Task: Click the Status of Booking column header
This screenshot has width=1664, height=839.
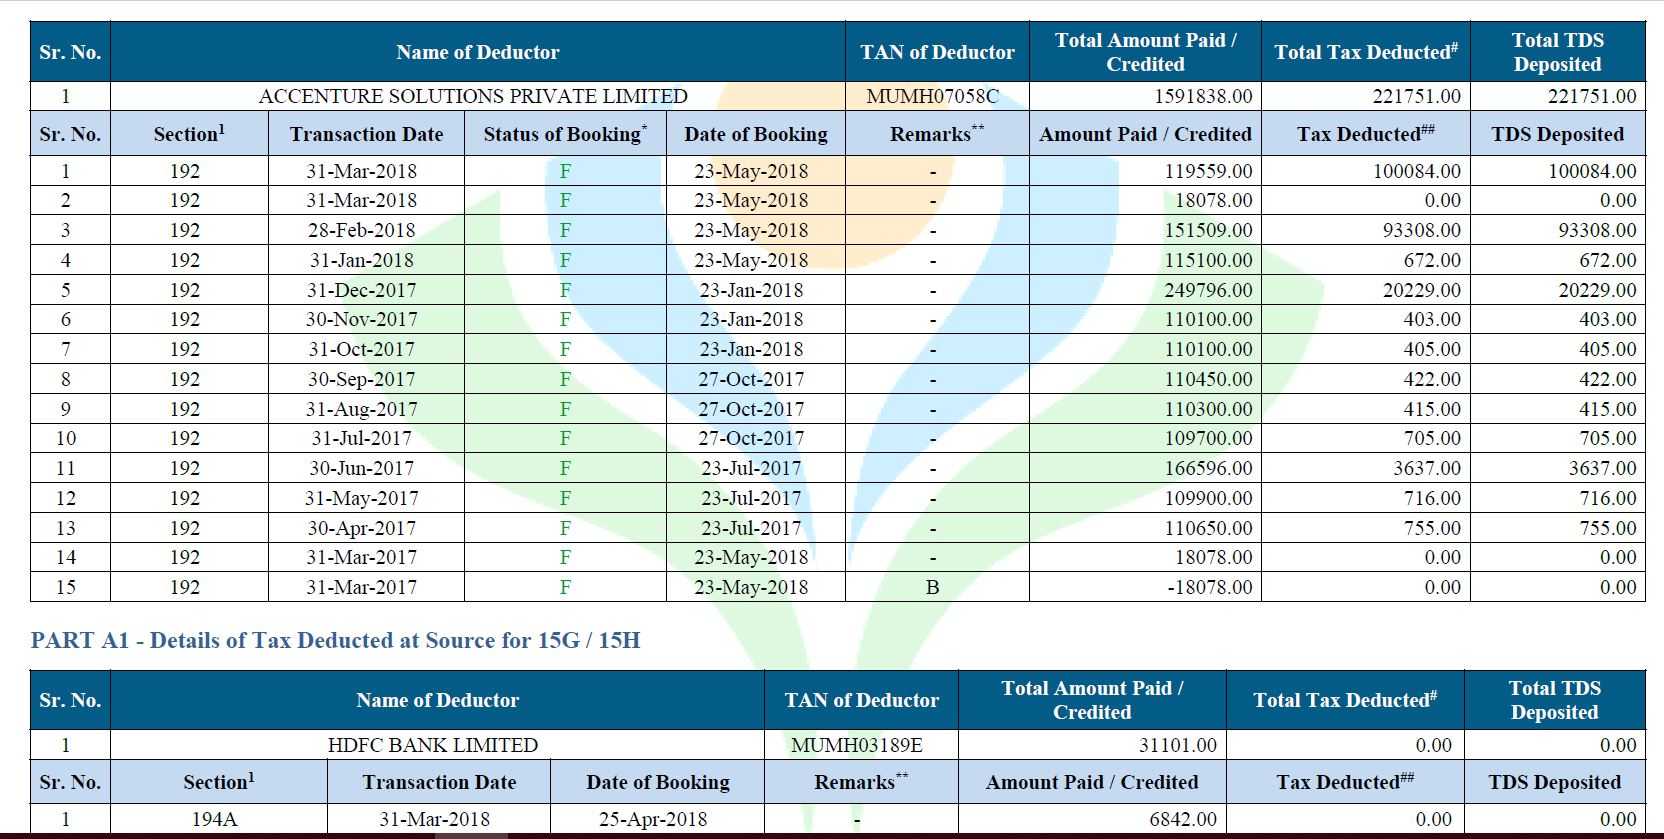Action: [x=565, y=134]
